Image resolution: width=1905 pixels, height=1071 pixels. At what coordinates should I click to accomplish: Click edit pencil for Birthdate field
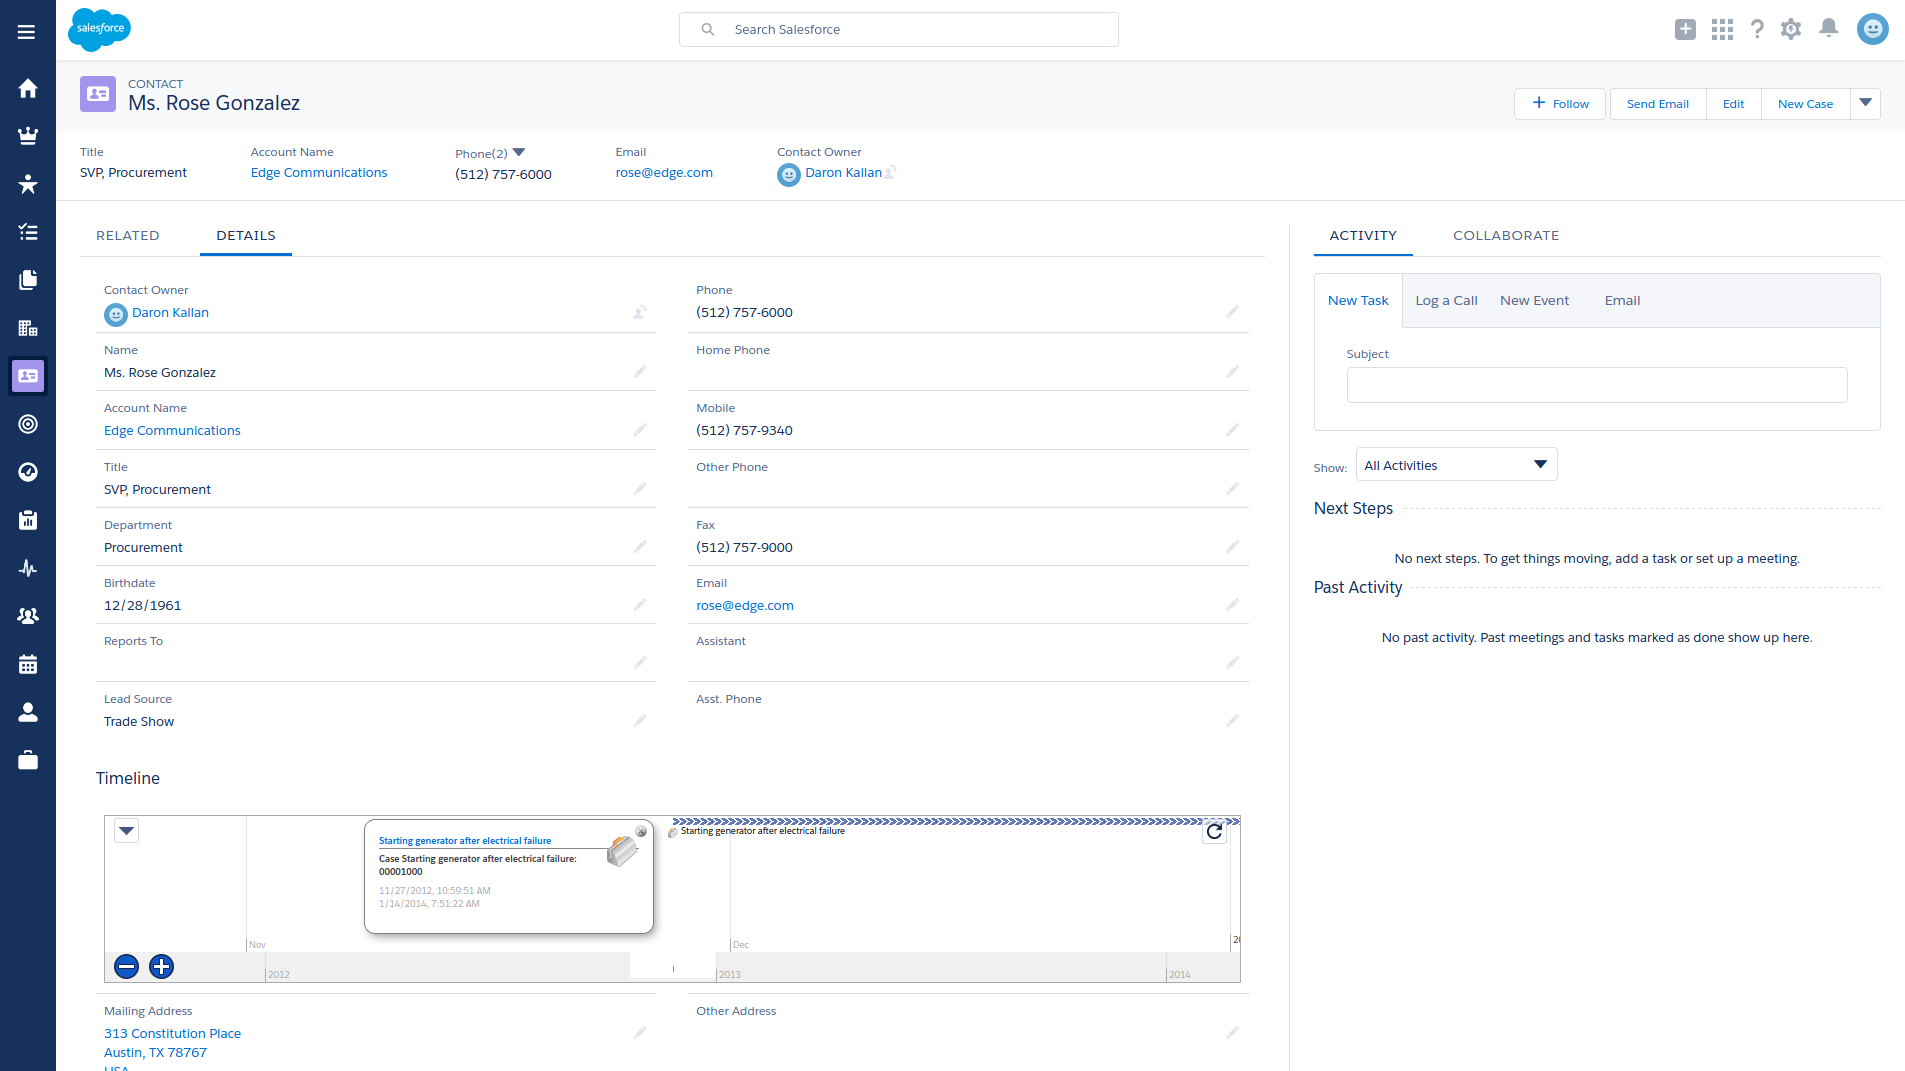pos(640,605)
